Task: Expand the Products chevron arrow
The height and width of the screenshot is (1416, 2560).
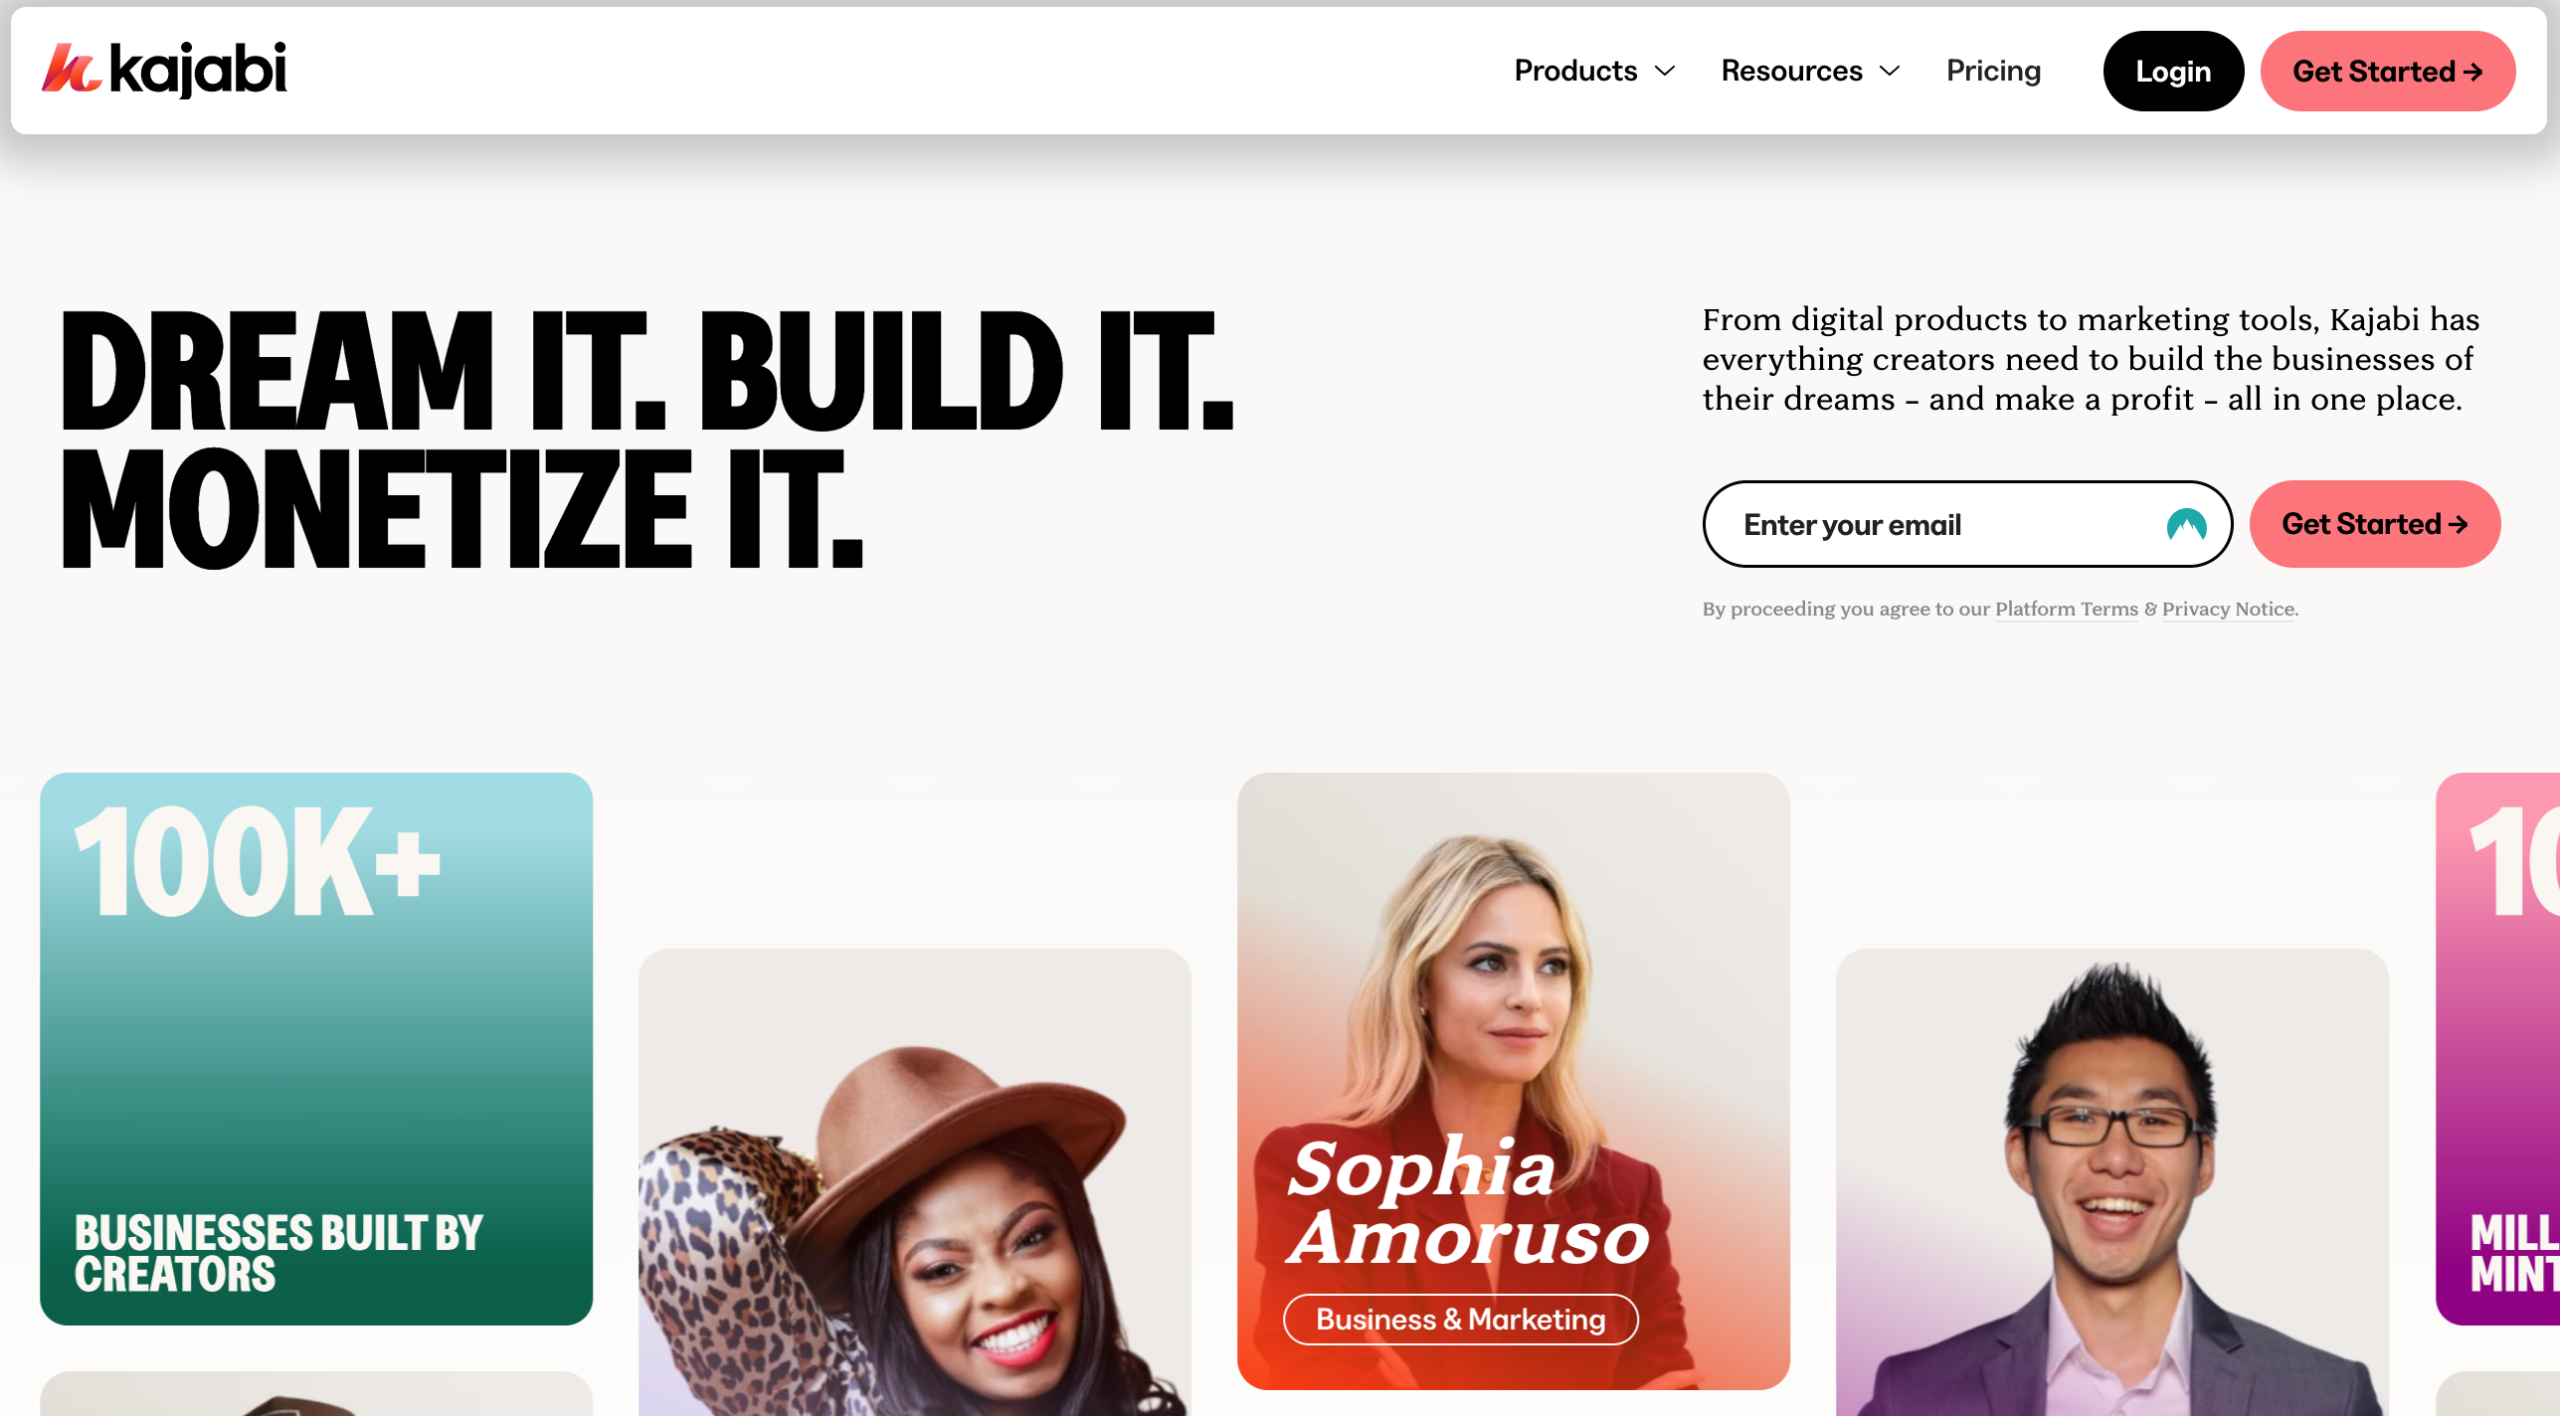Action: click(1665, 71)
